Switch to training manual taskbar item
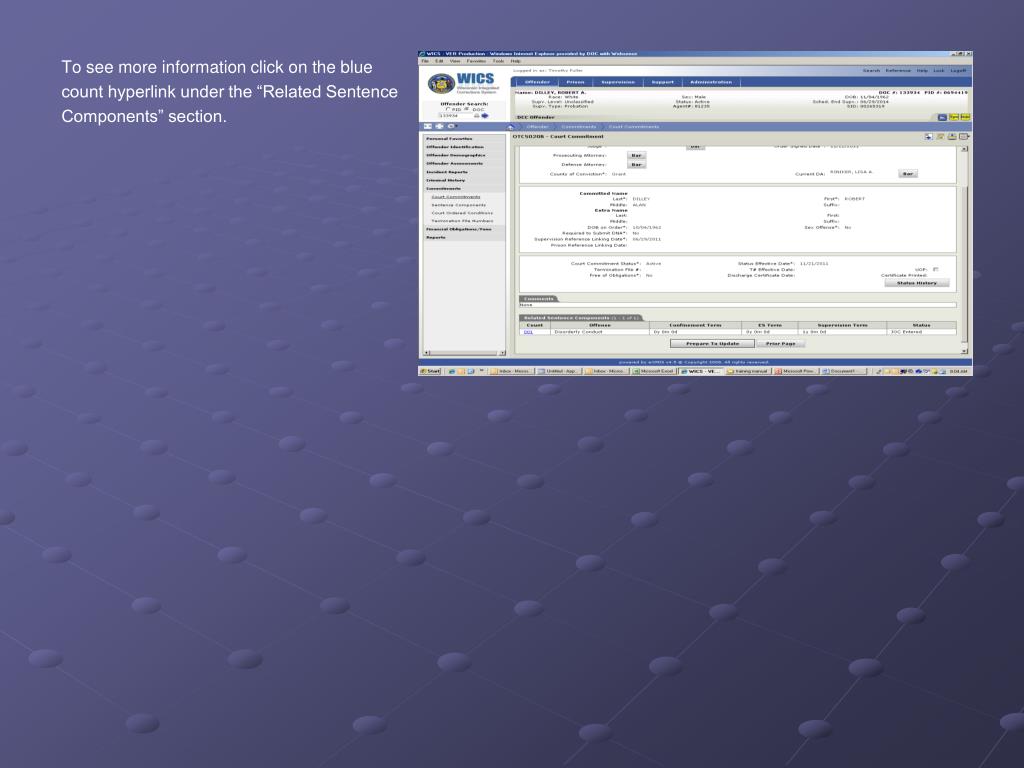Image resolution: width=1024 pixels, height=768 pixels. tap(748, 371)
